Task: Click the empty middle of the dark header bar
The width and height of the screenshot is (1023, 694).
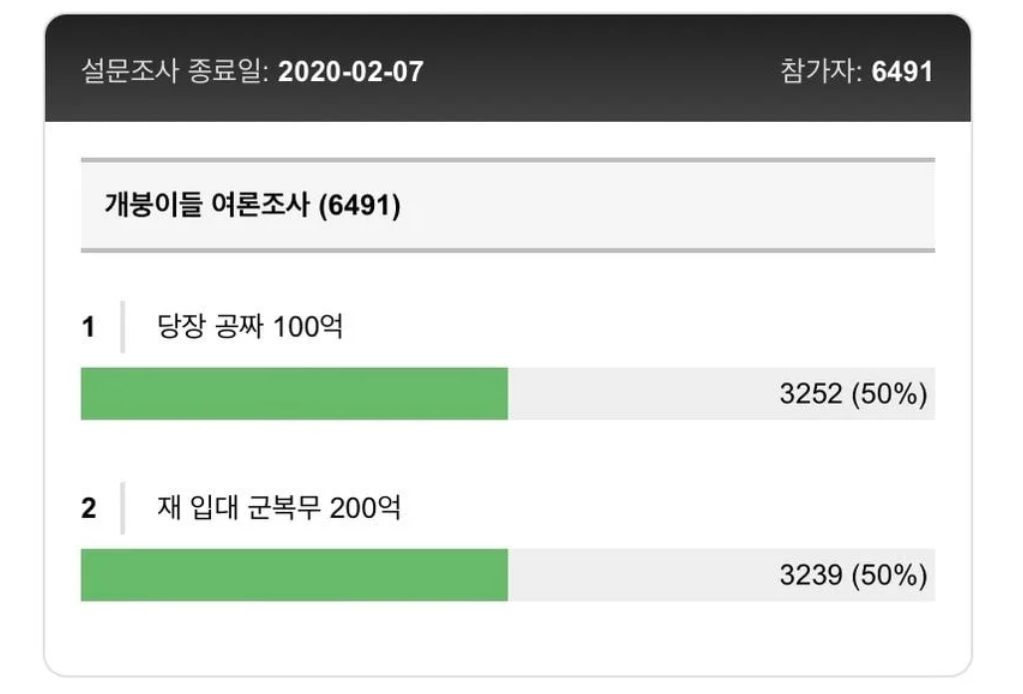Action: (600, 72)
